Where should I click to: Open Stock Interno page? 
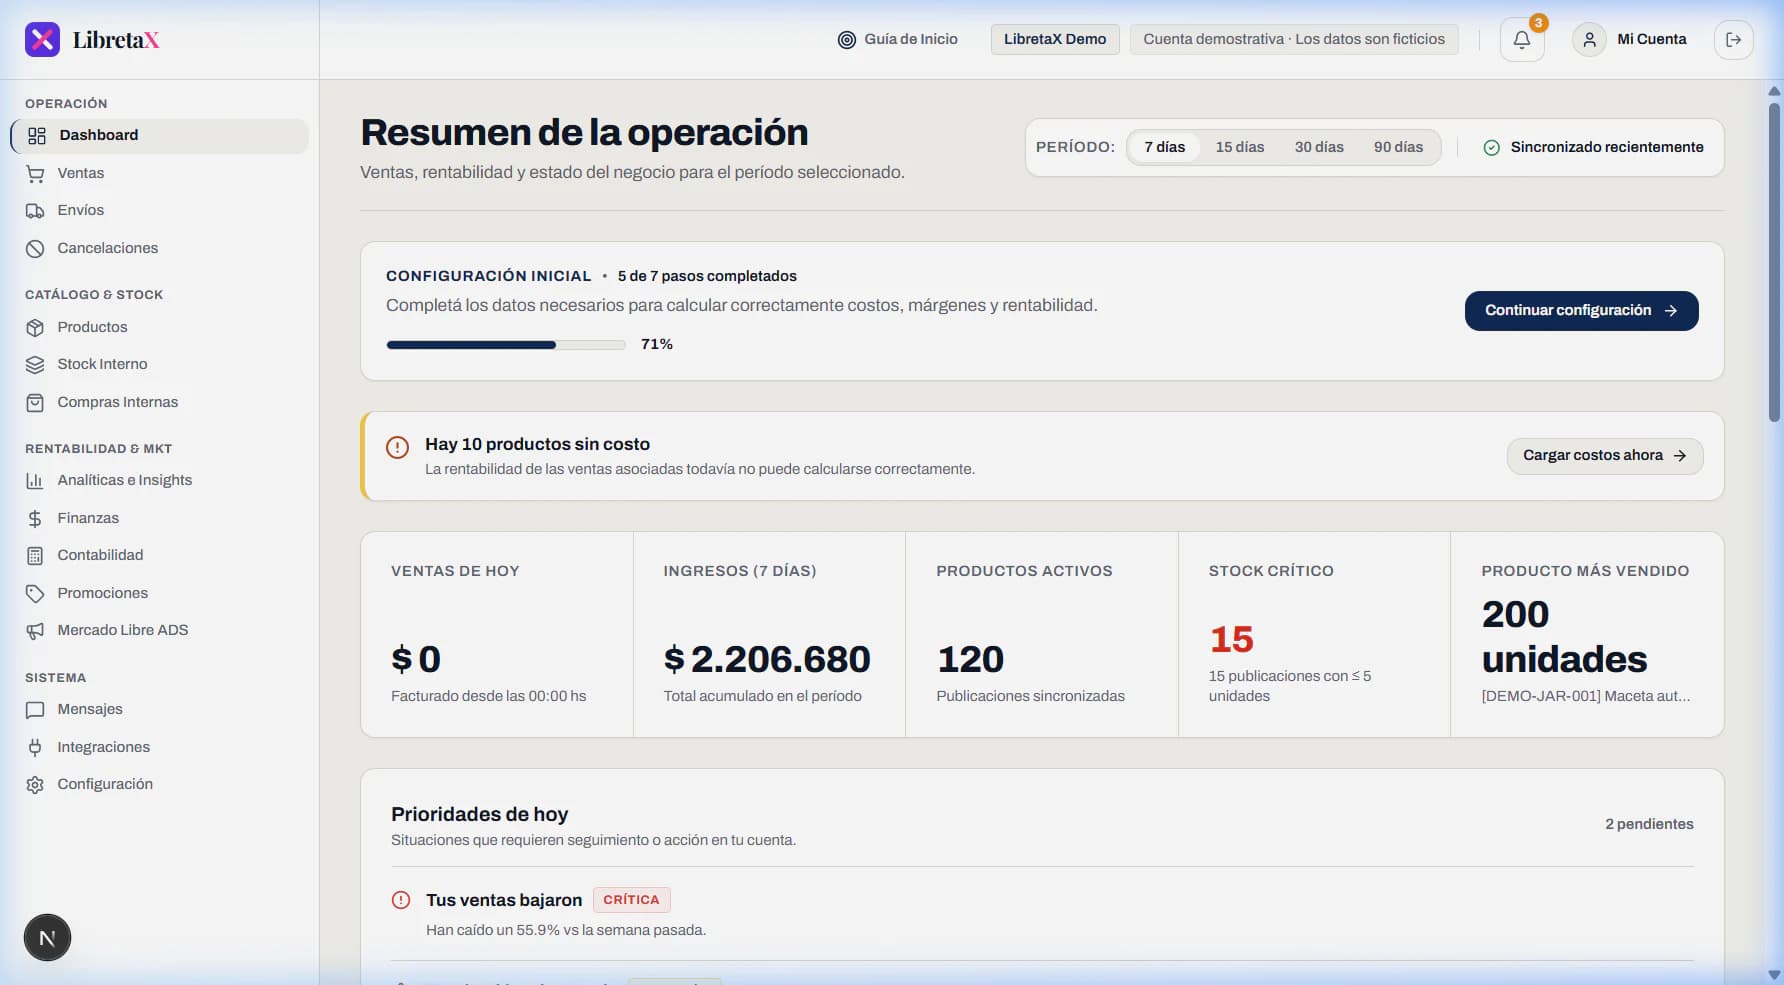[160, 365]
